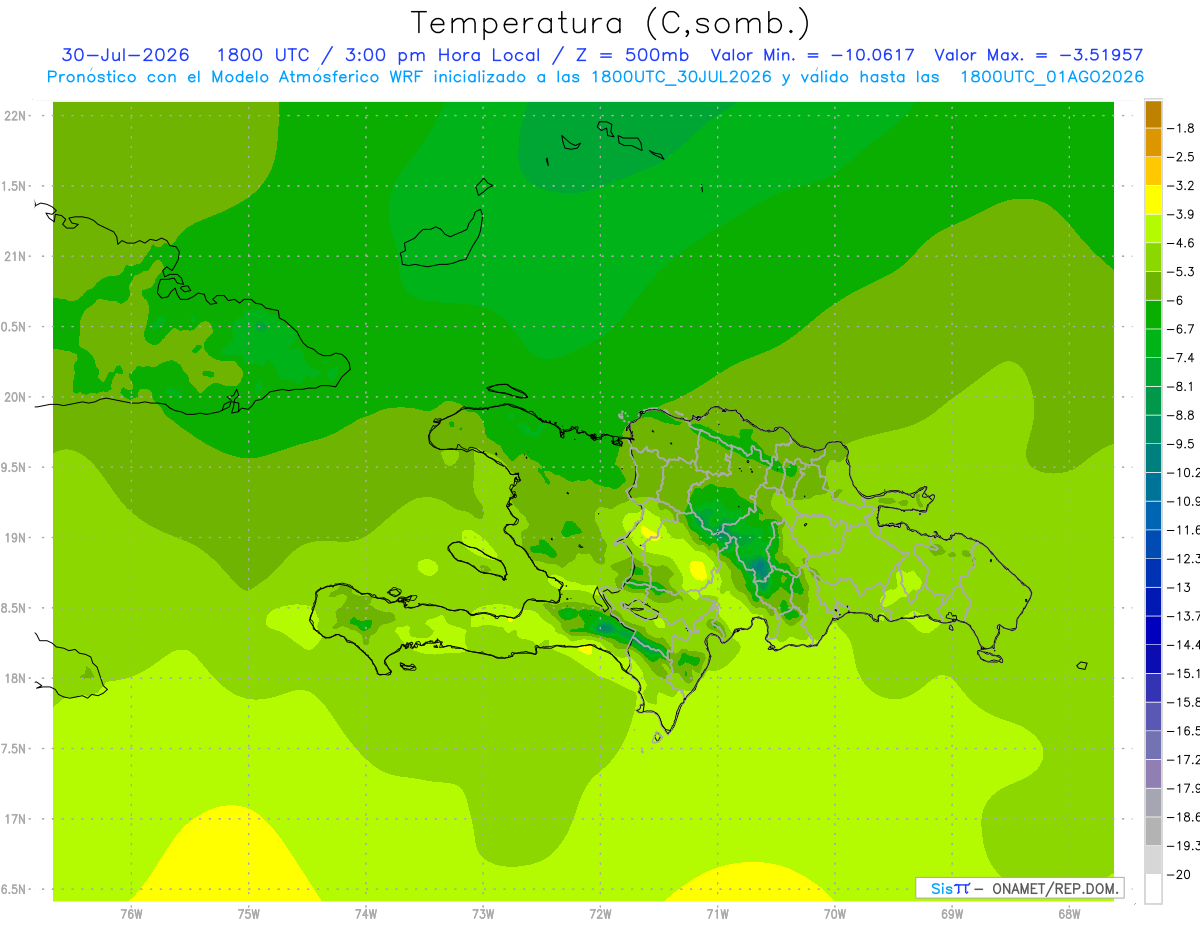The height and width of the screenshot is (927, 1200).
Task: Click the "17N" latitude label
Action: (15, 820)
